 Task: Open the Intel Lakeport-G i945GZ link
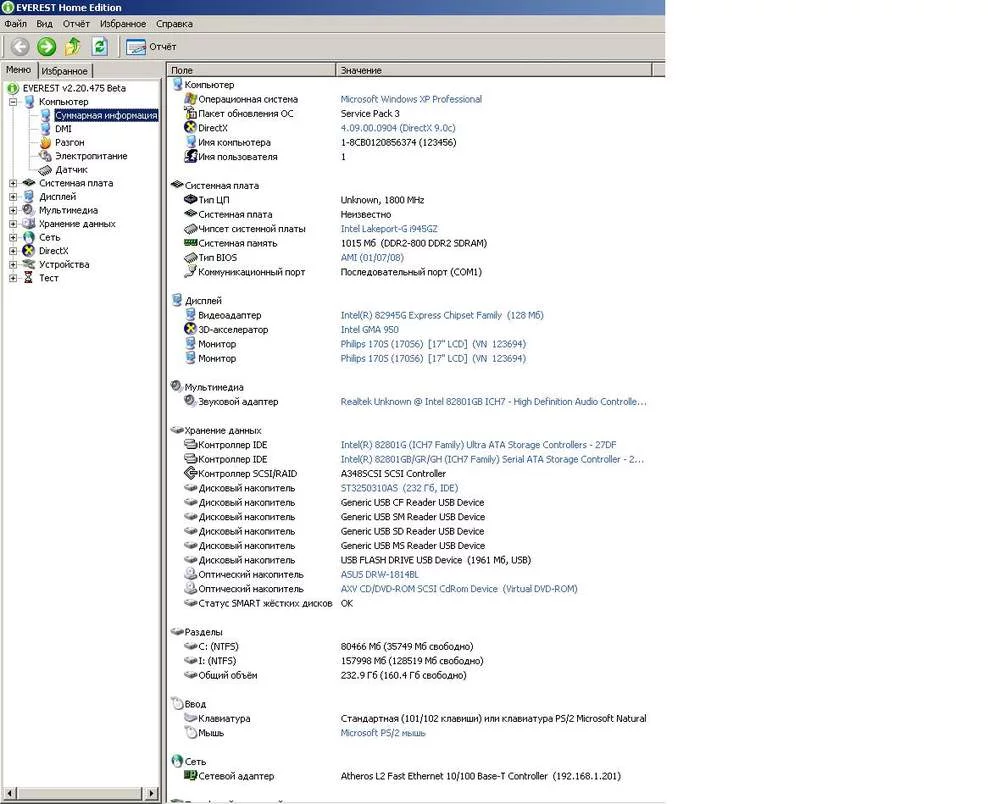[388, 229]
